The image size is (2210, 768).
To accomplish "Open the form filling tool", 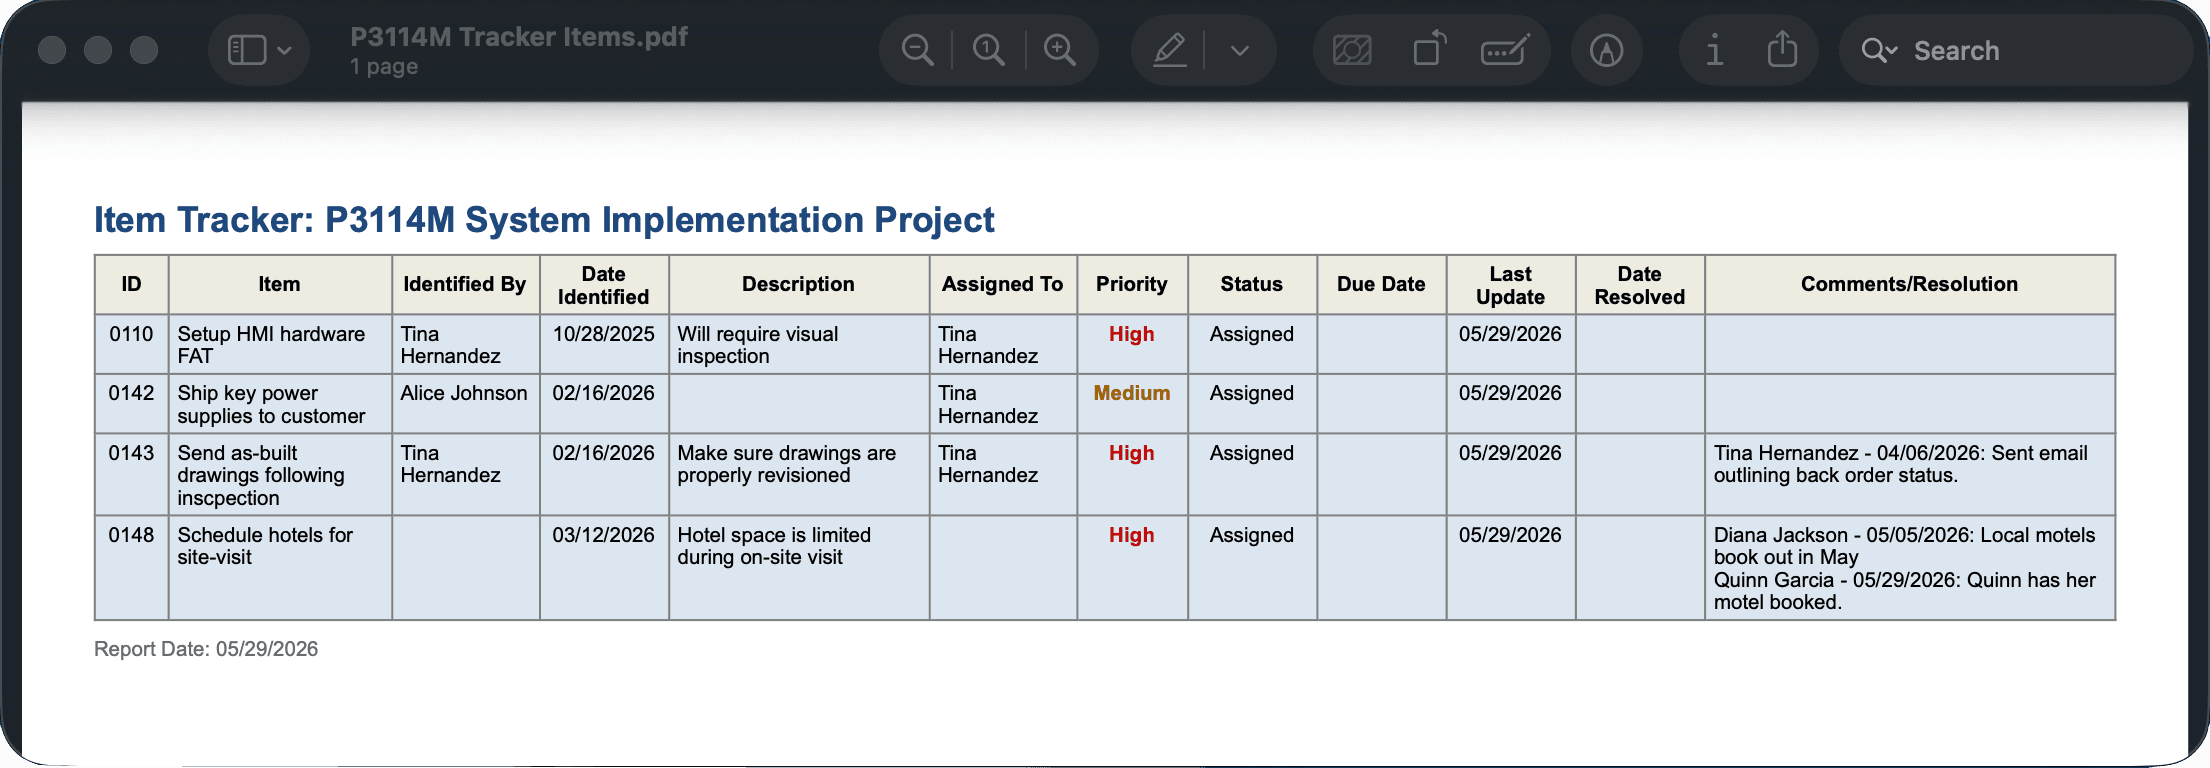I will point(1505,50).
